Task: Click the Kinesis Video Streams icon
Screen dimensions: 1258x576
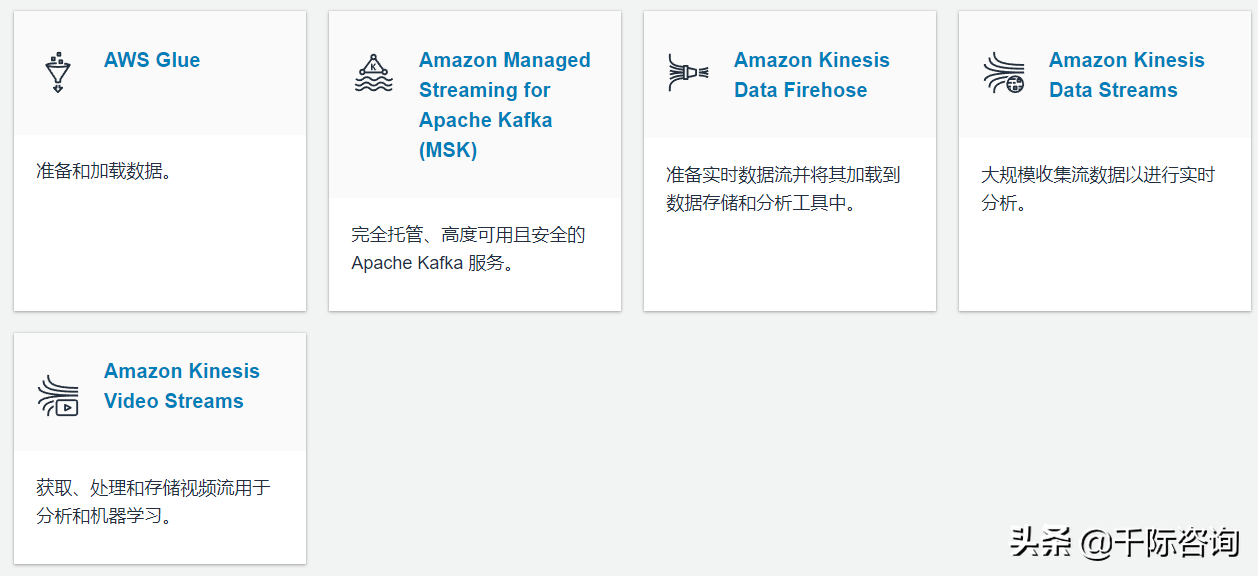Action: coord(58,395)
